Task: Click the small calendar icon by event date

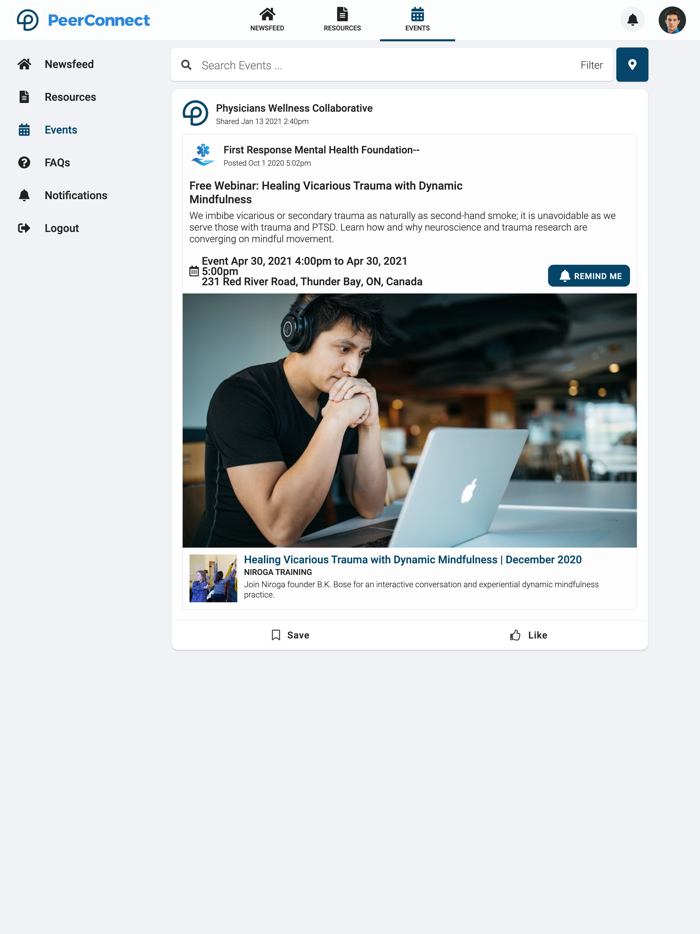Action: point(194,271)
